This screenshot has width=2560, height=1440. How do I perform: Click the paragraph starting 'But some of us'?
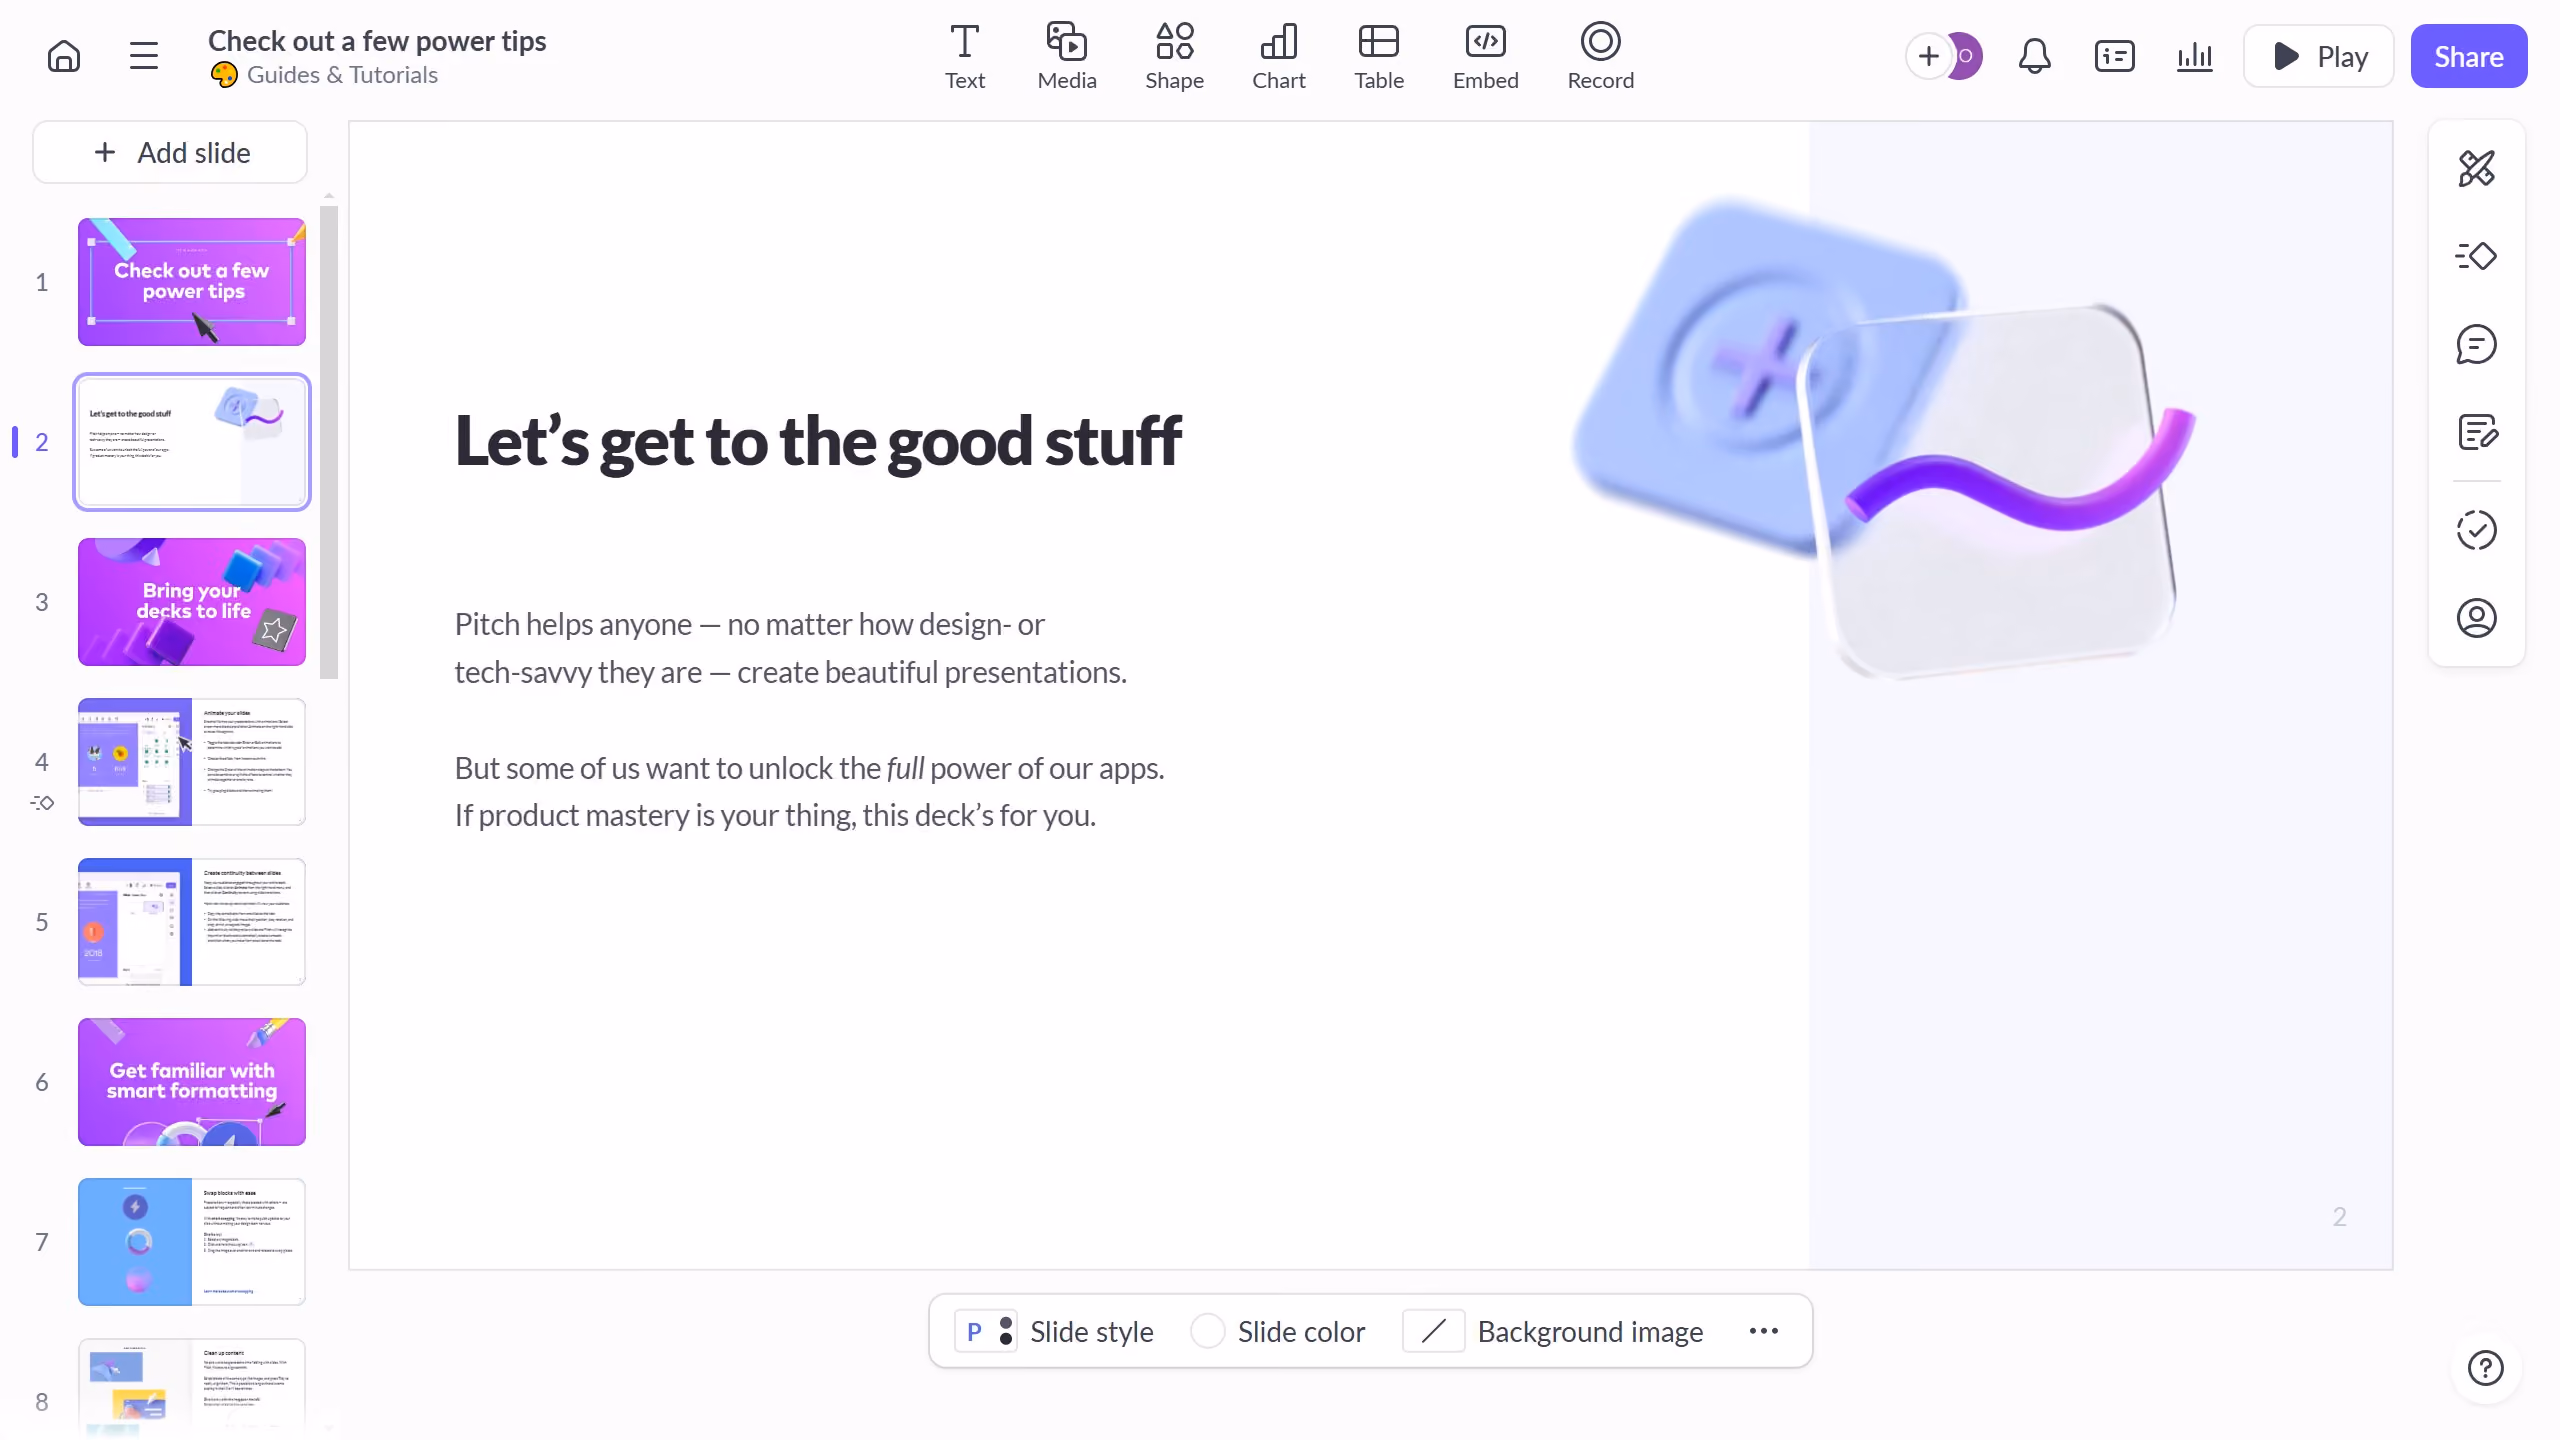[809, 792]
